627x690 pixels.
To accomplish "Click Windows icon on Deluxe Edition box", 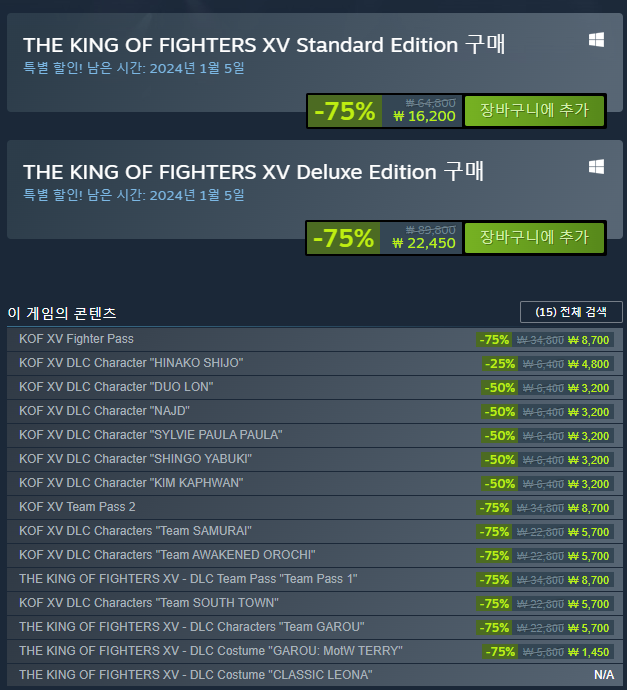I will (x=596, y=167).
